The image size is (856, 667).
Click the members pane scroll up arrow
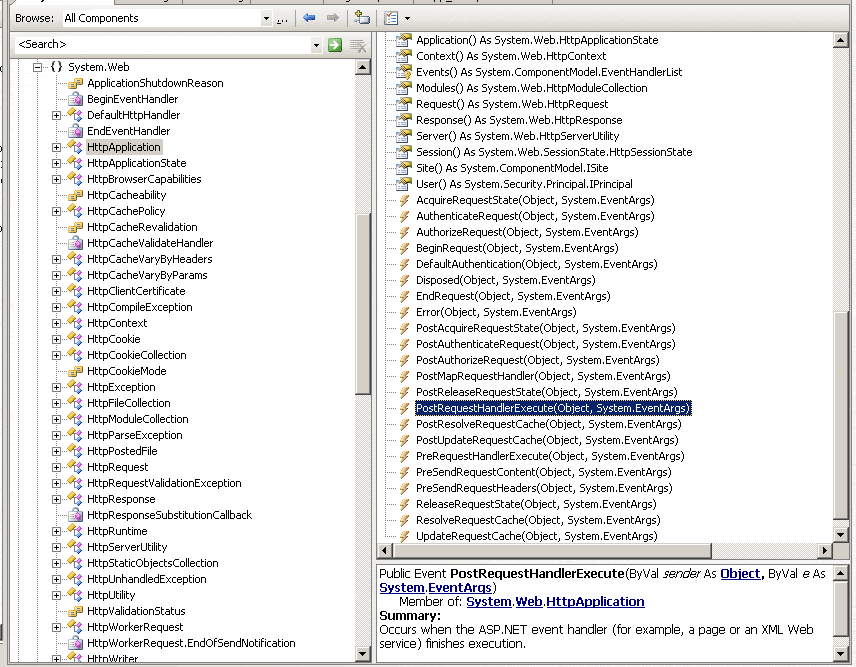coord(840,40)
